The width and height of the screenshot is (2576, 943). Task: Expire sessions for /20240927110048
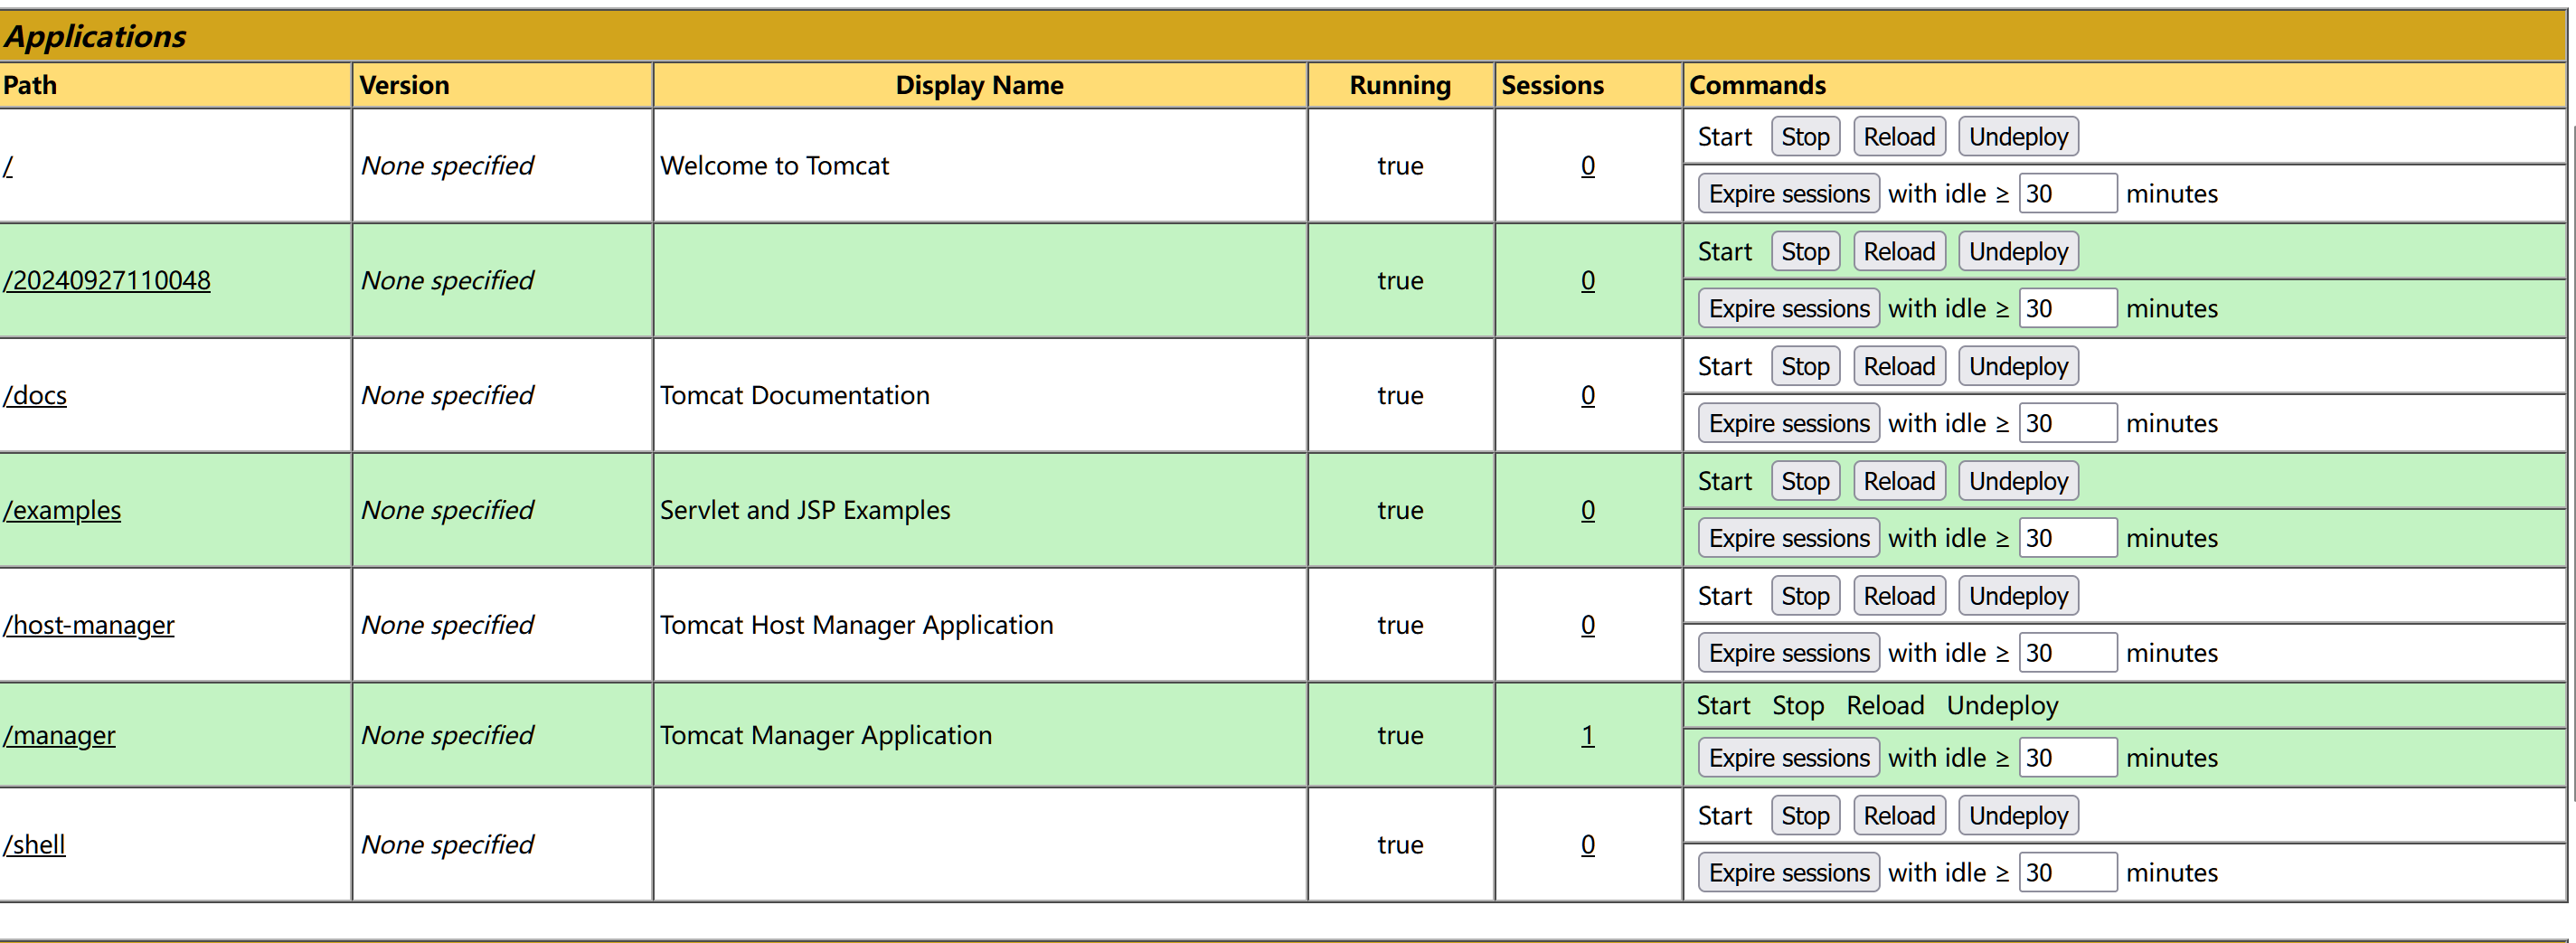coord(1789,309)
